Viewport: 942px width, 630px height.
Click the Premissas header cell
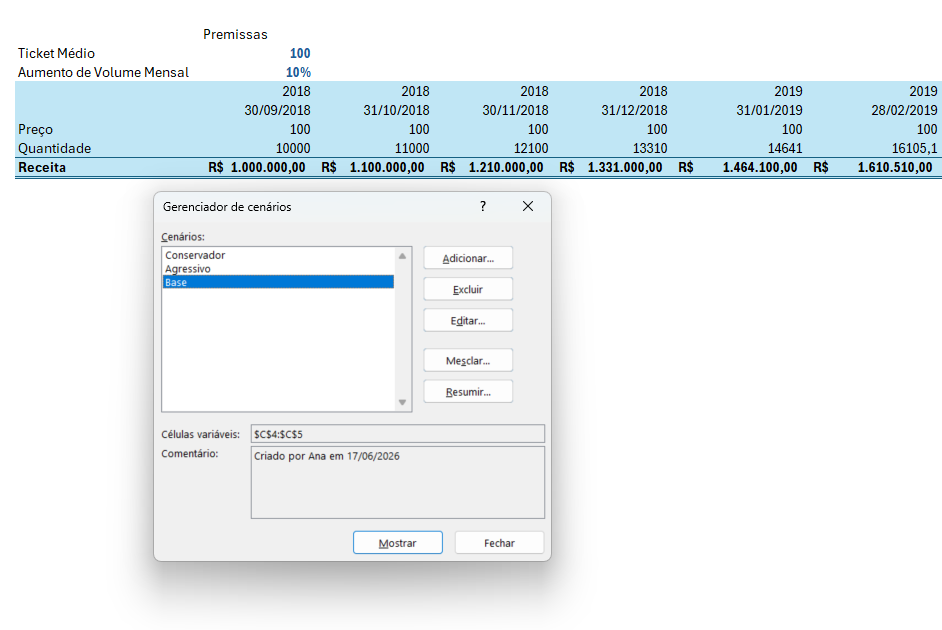click(x=236, y=34)
